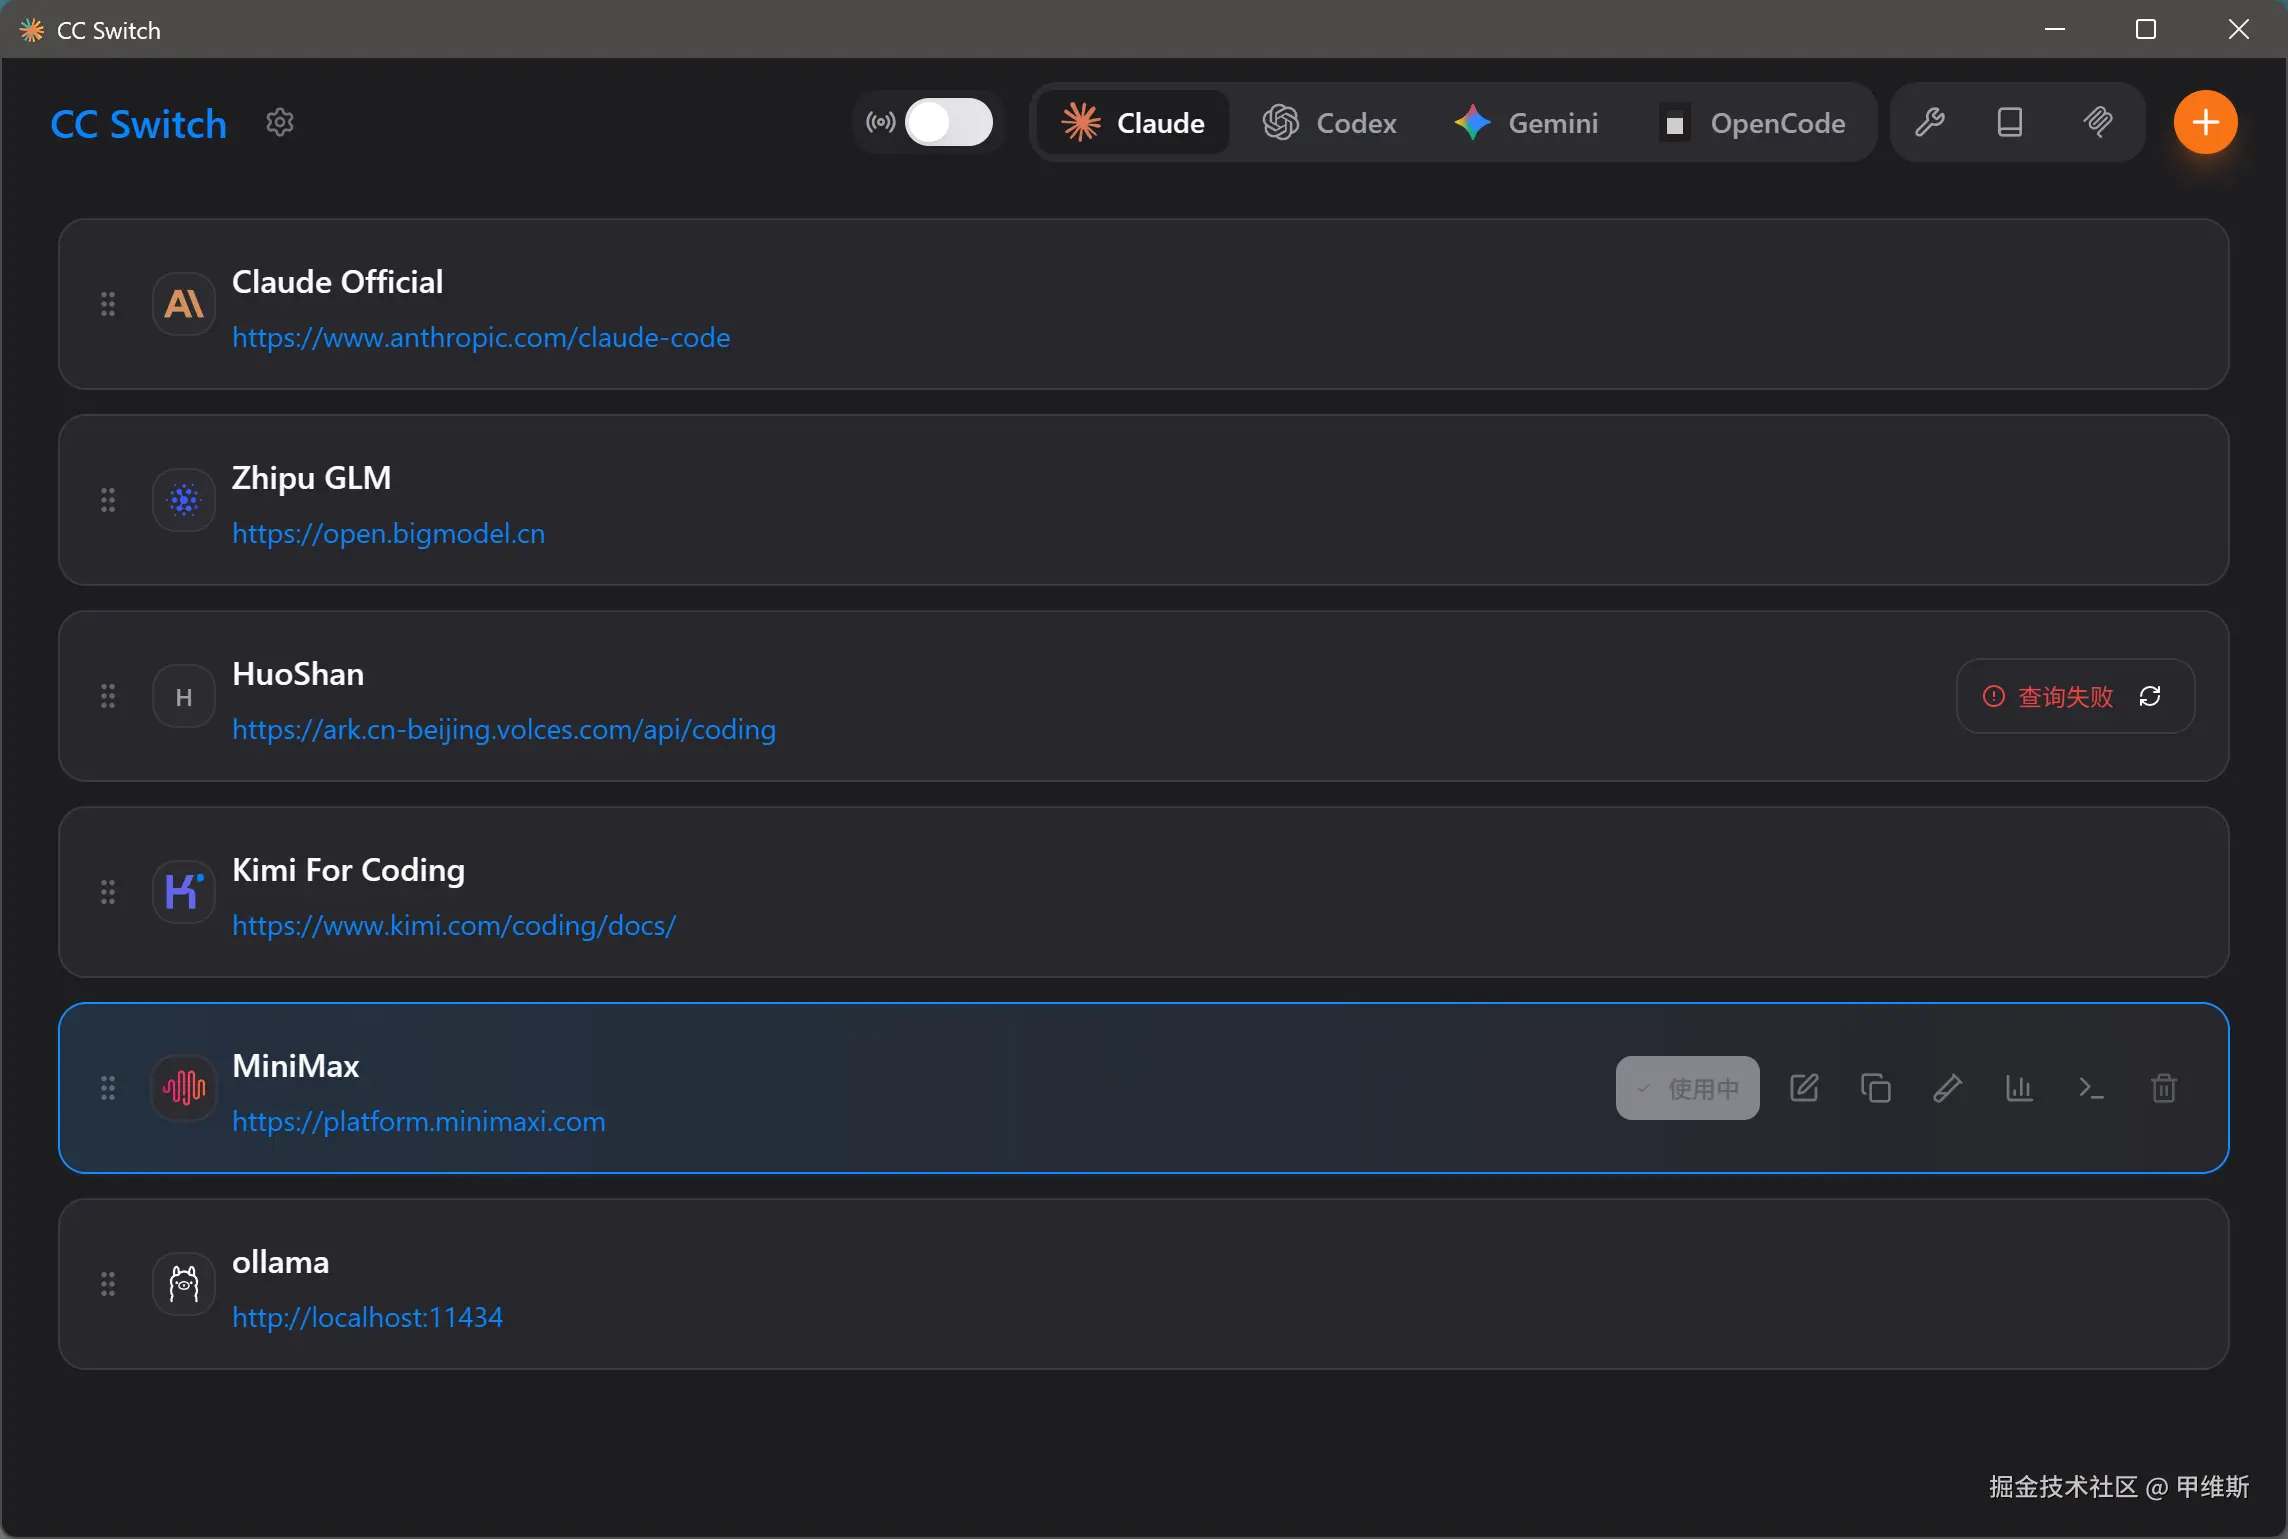Select the Gemini tab
2288x1539 pixels.
pos(1526,123)
